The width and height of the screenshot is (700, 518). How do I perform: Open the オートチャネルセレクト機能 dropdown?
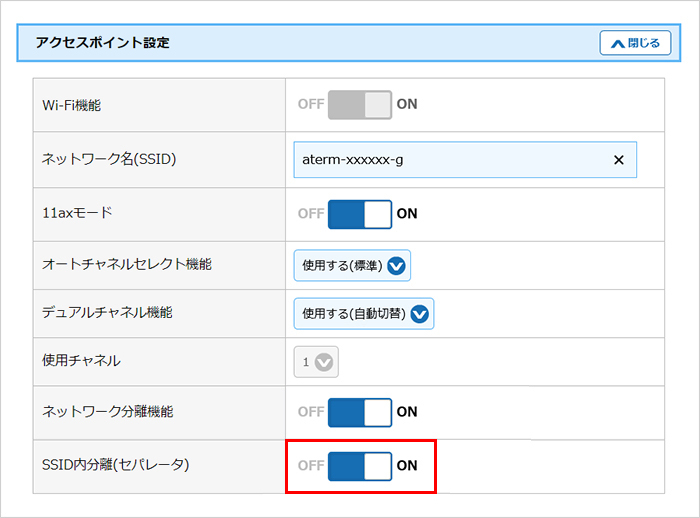click(x=352, y=266)
